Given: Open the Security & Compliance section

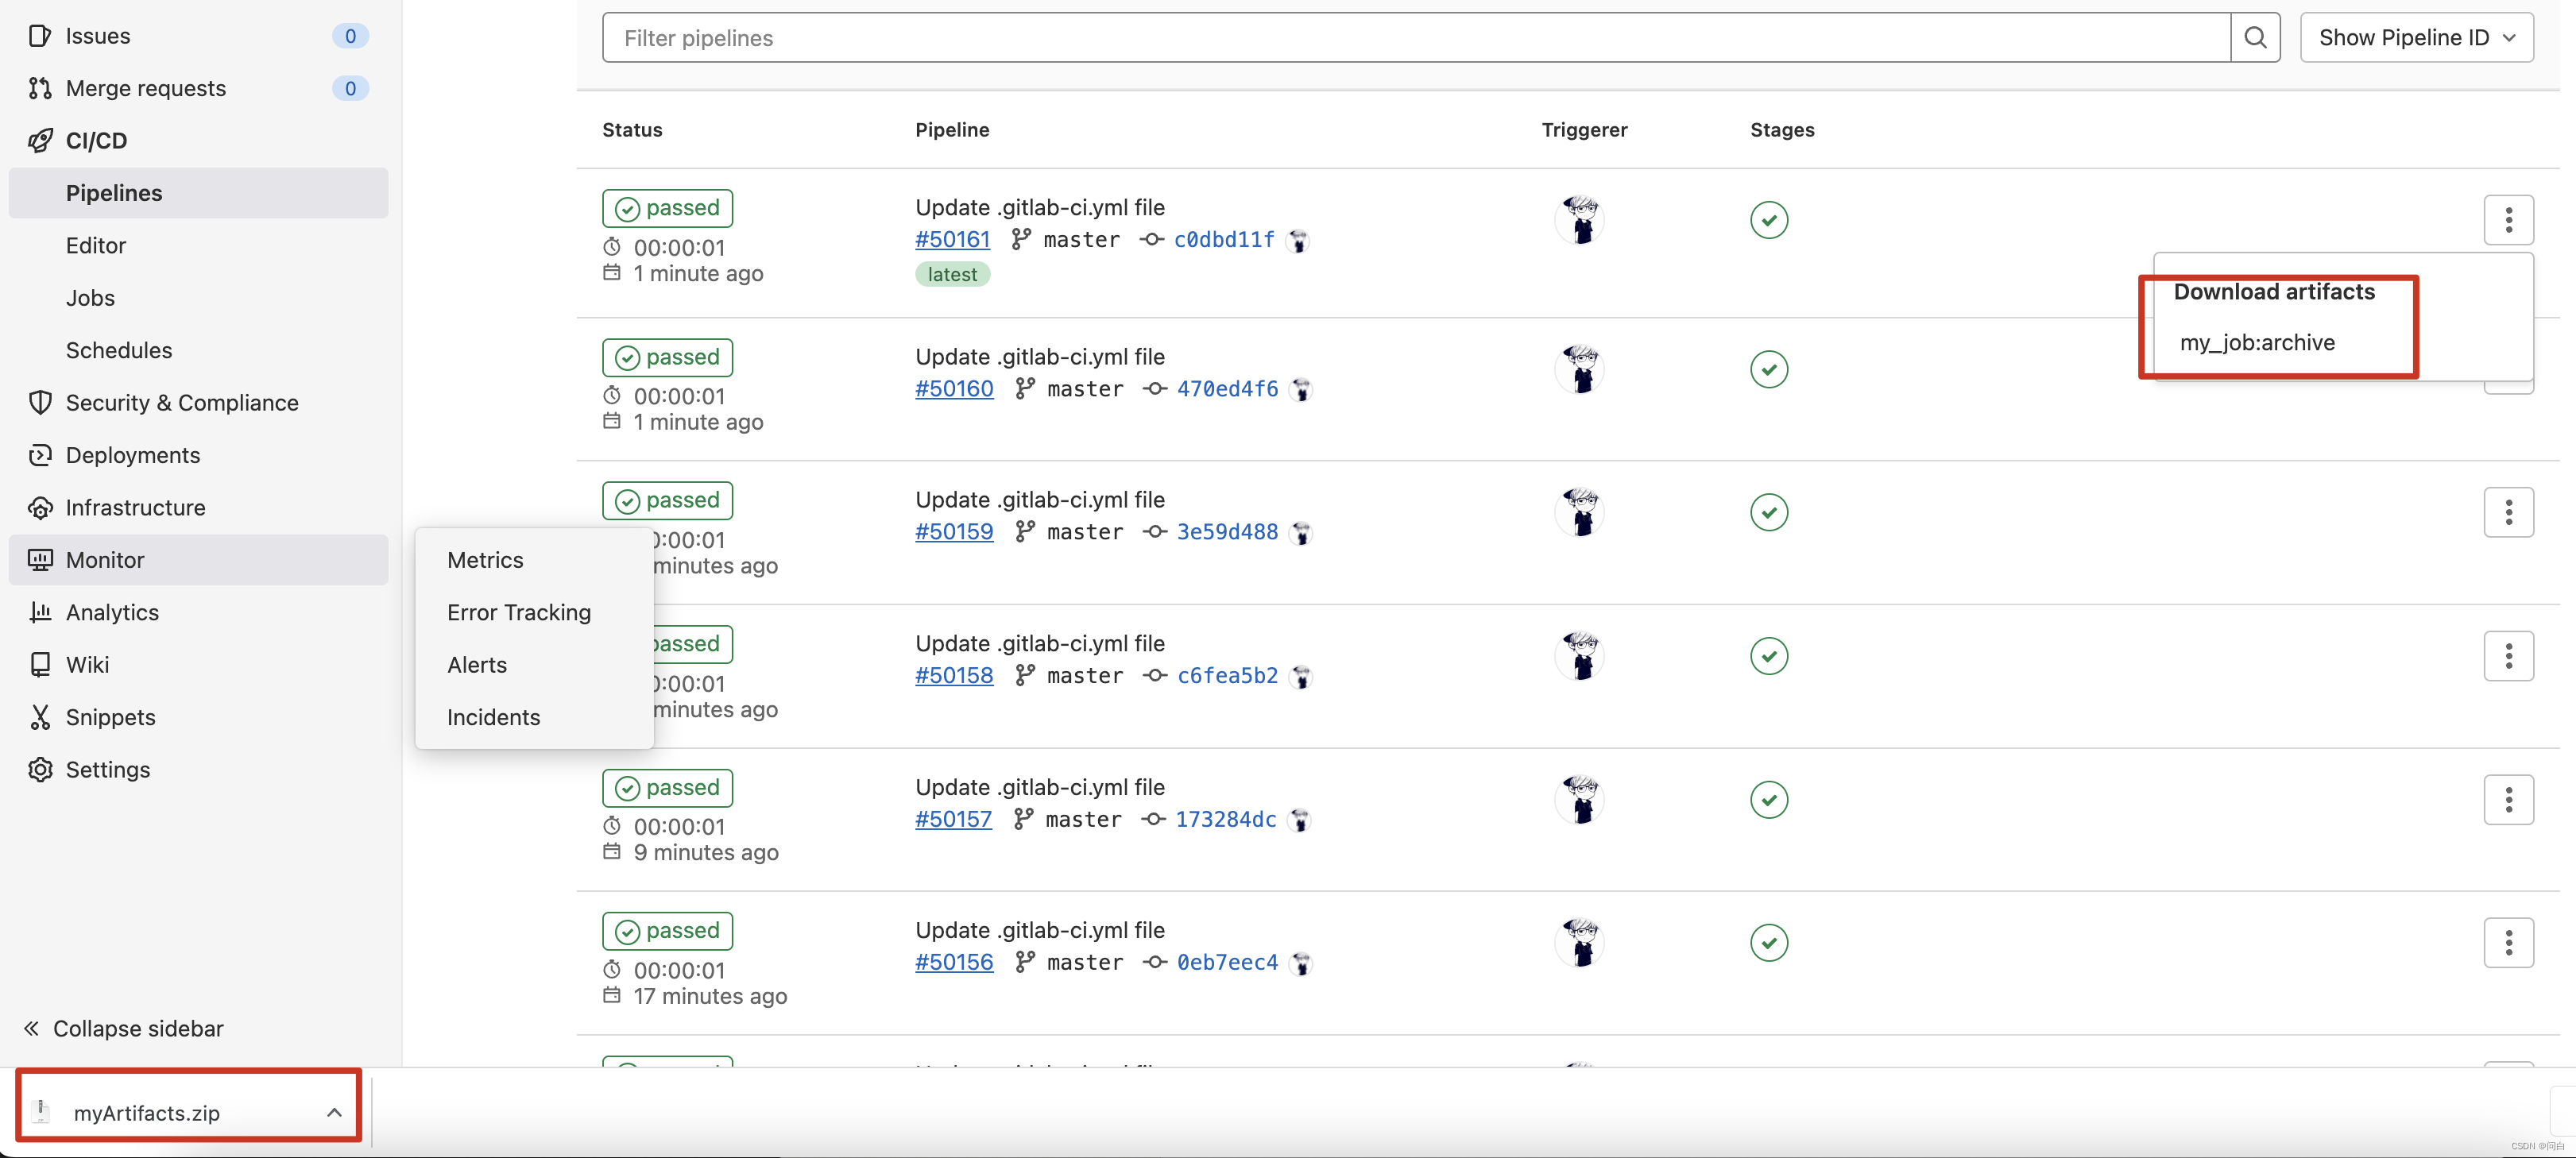Looking at the screenshot, I should pos(40,402).
